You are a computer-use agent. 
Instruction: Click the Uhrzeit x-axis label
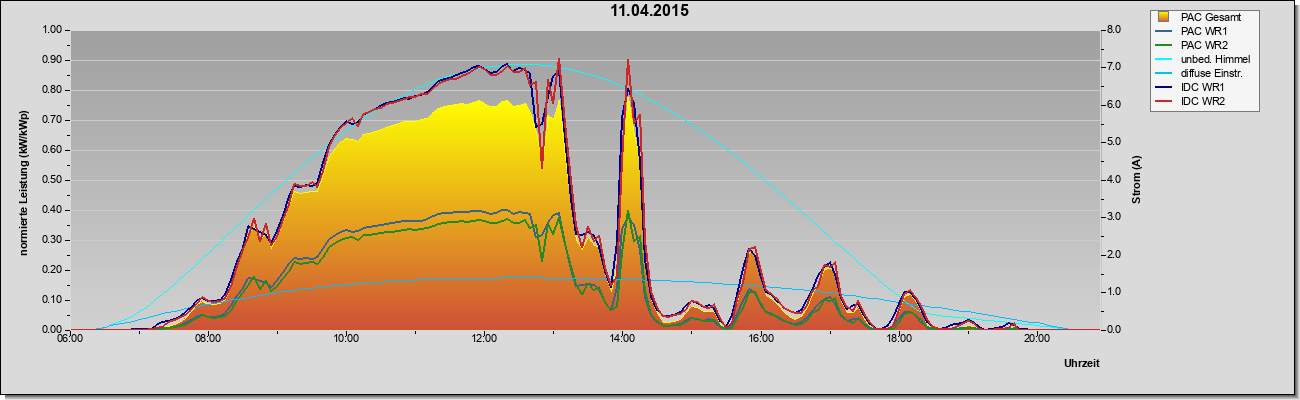1082,364
